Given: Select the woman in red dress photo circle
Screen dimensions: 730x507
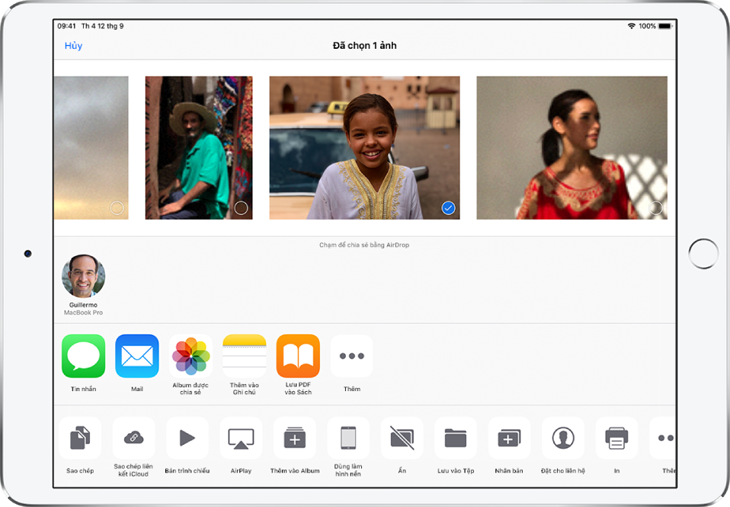Looking at the screenshot, I should tap(656, 208).
